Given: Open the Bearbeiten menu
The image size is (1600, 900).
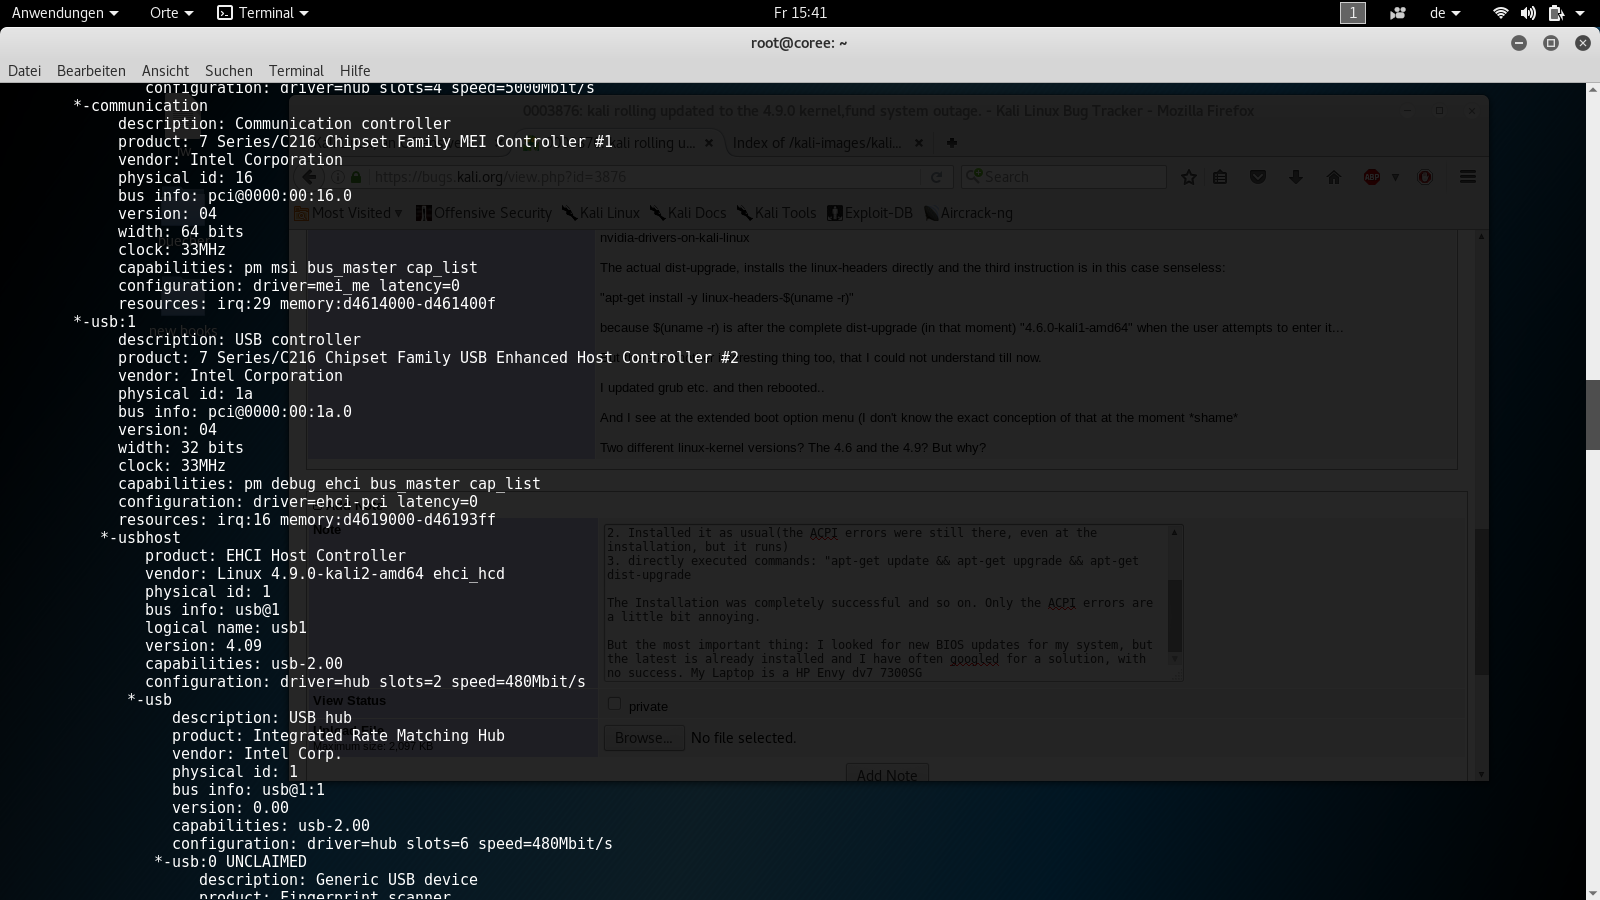Looking at the screenshot, I should tap(91, 71).
